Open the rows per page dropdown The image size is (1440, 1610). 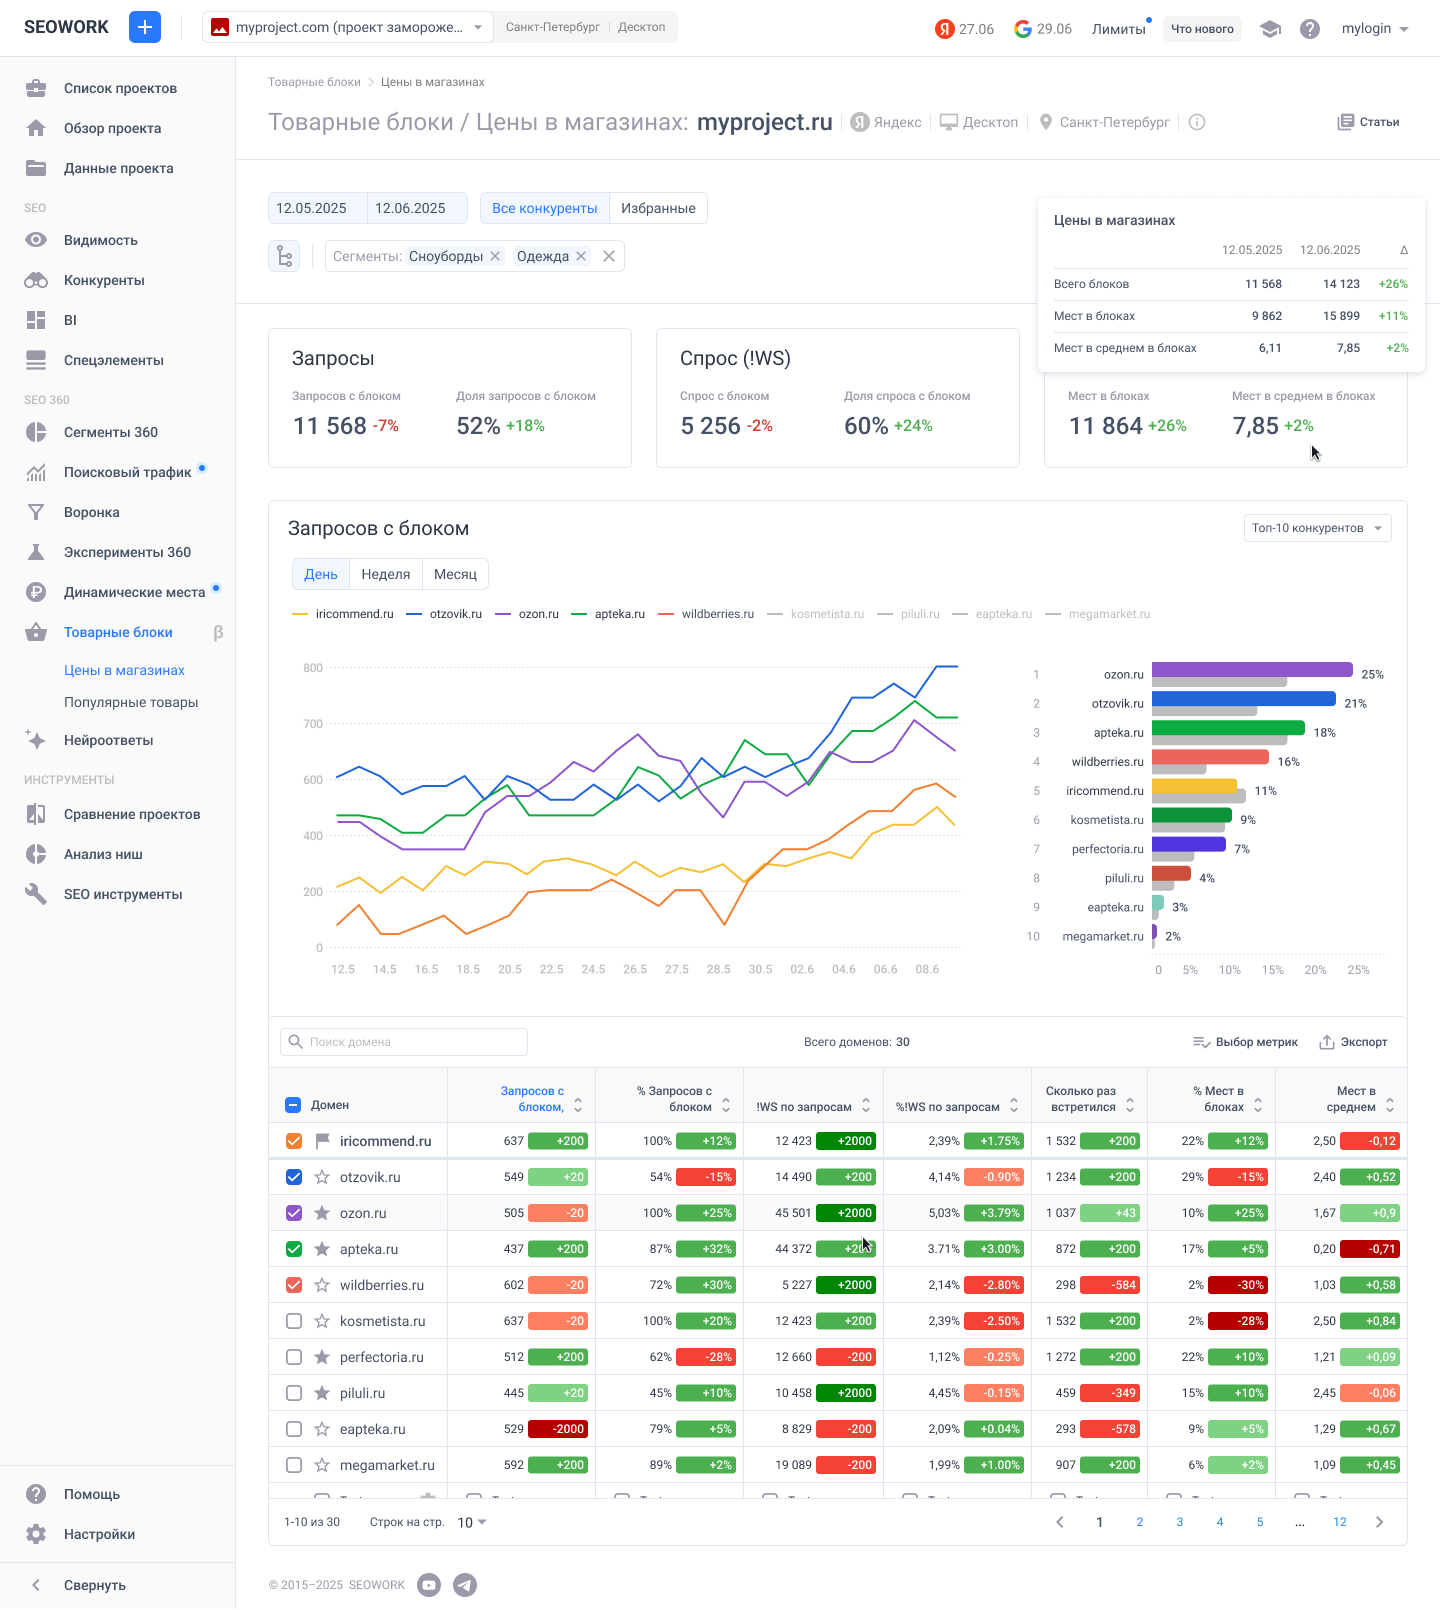pyautogui.click(x=472, y=1522)
